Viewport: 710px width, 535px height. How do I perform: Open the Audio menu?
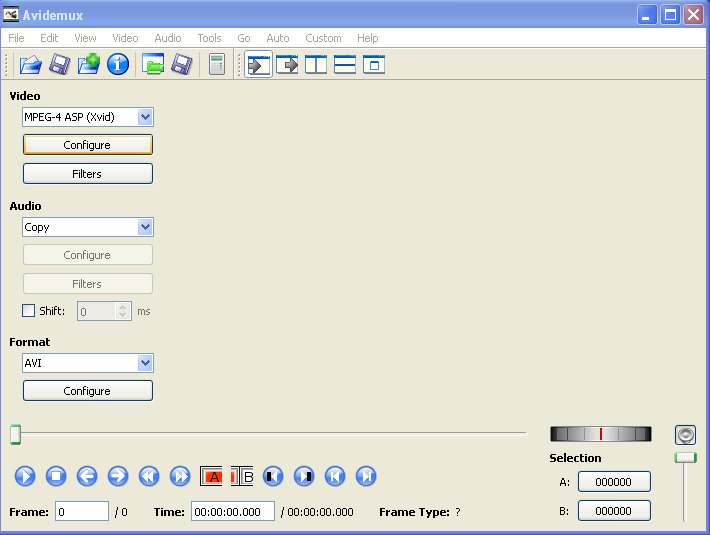[168, 38]
